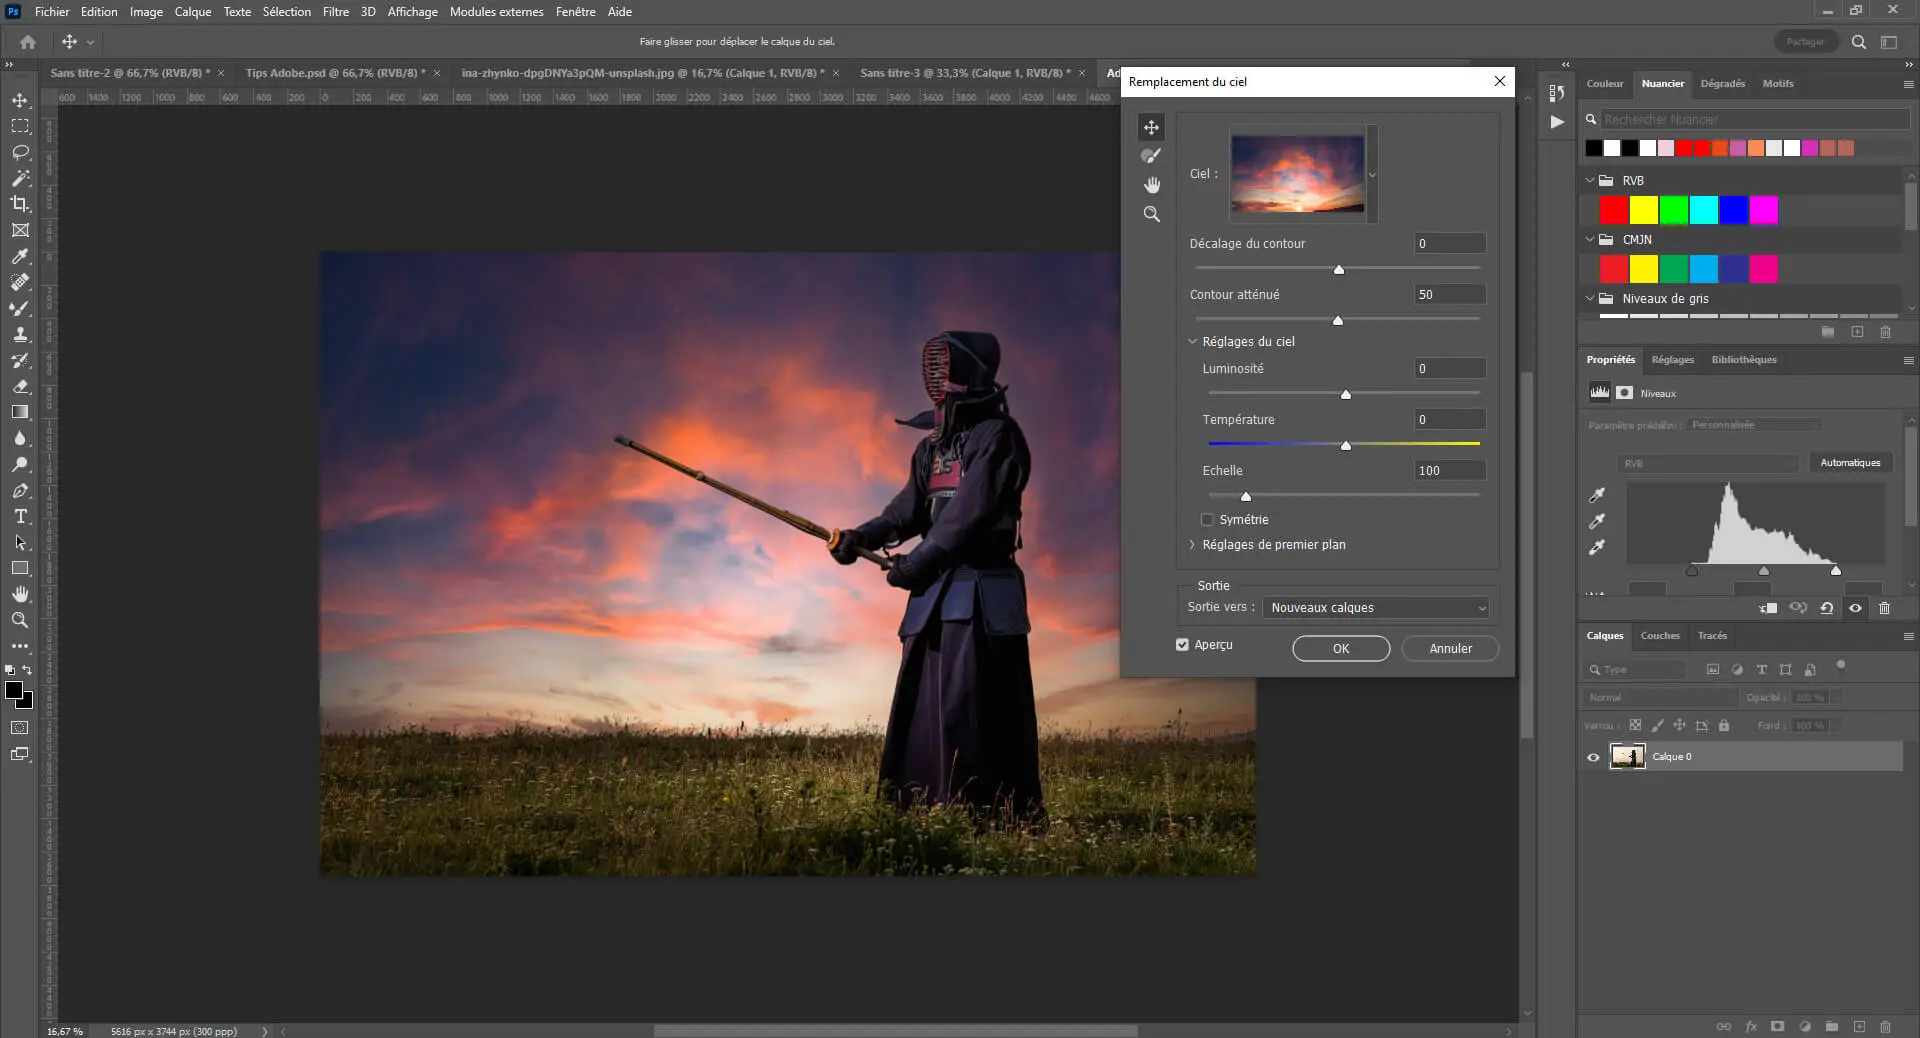Click the Annuler button

(x=1449, y=649)
